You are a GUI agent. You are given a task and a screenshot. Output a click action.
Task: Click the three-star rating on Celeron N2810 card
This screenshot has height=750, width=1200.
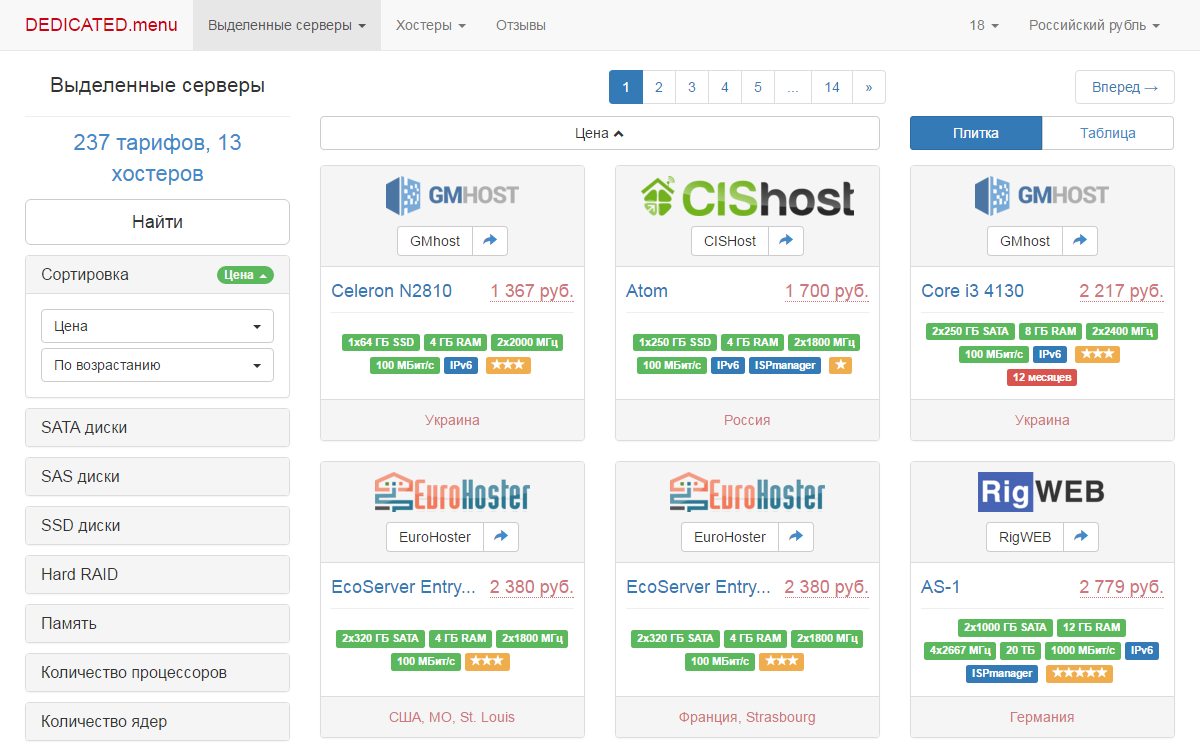point(508,365)
